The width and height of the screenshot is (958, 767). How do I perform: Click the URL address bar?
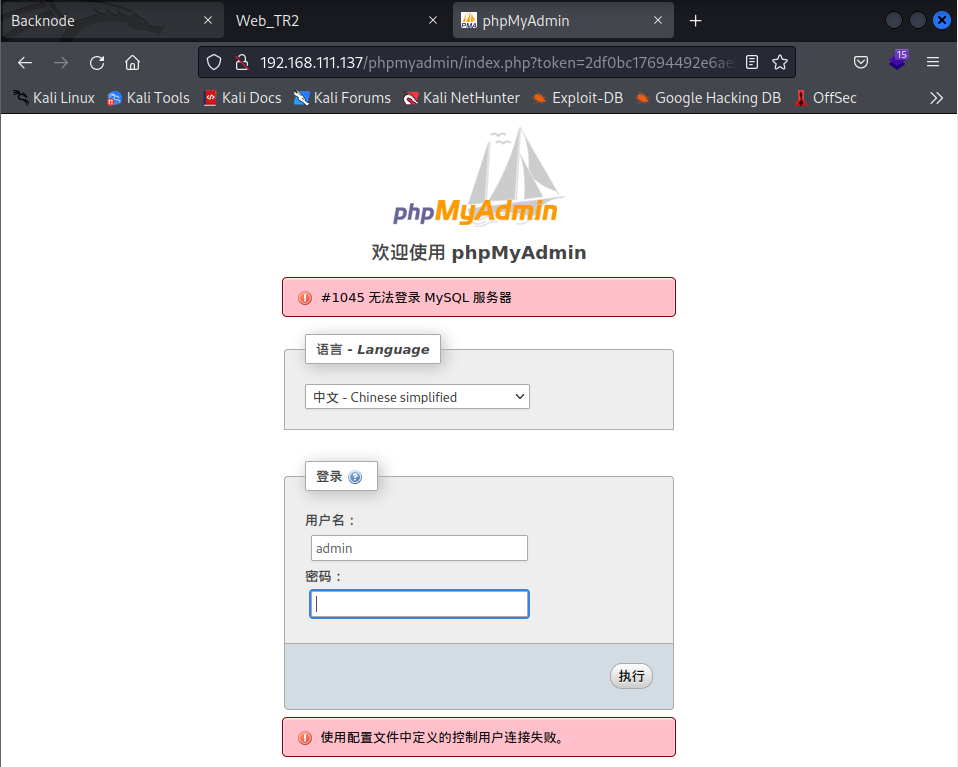pyautogui.click(x=496, y=62)
